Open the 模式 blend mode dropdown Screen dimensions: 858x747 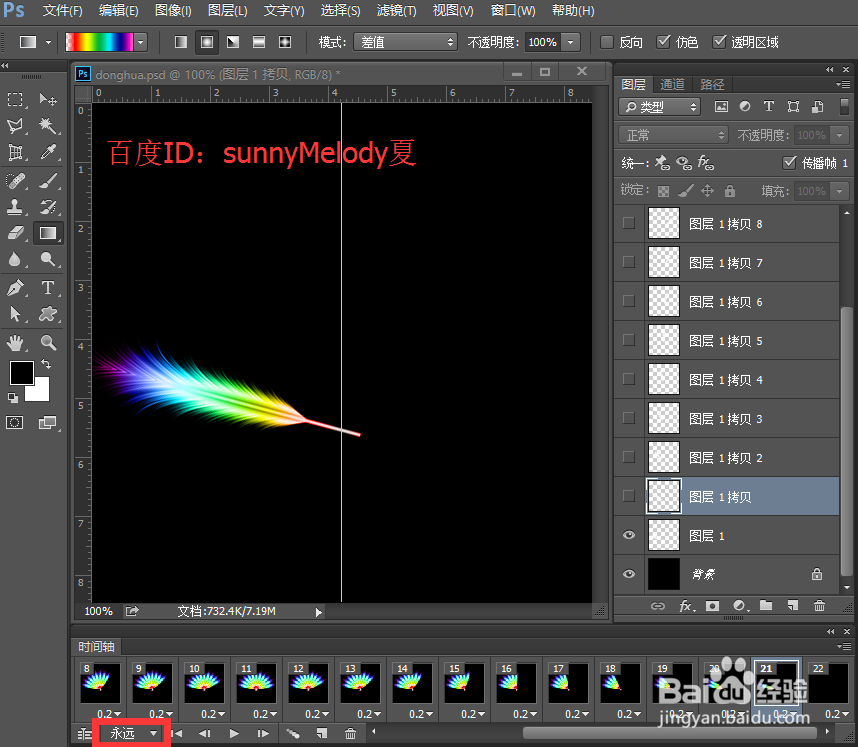point(405,42)
